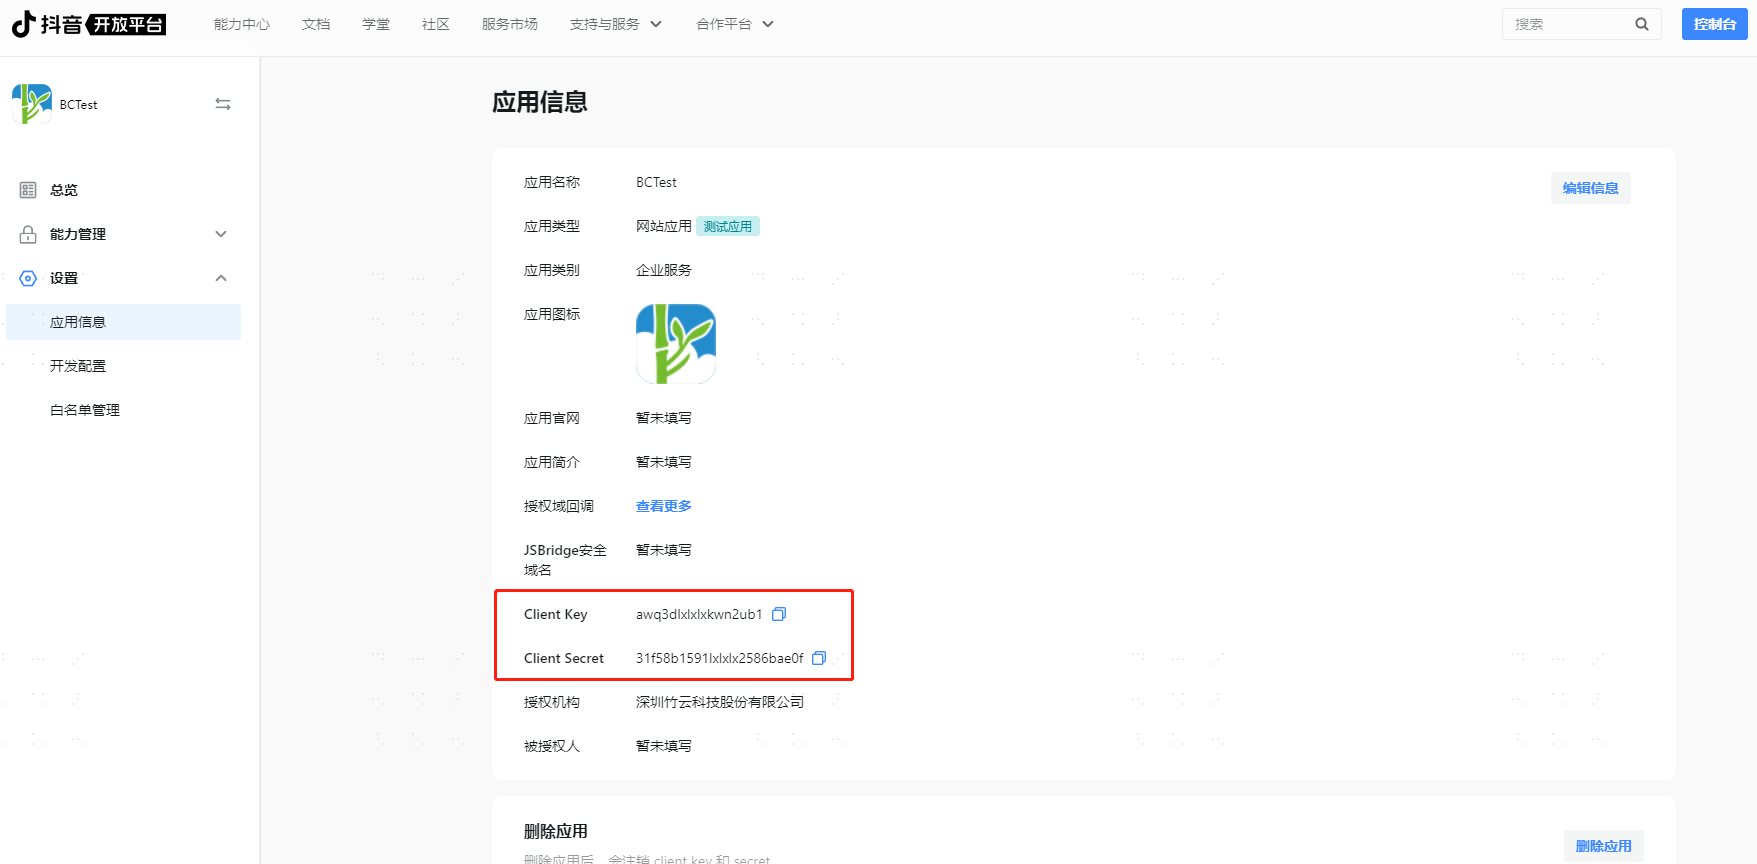Click the 网站应用 type value
This screenshot has height=864, width=1757.
664,226
